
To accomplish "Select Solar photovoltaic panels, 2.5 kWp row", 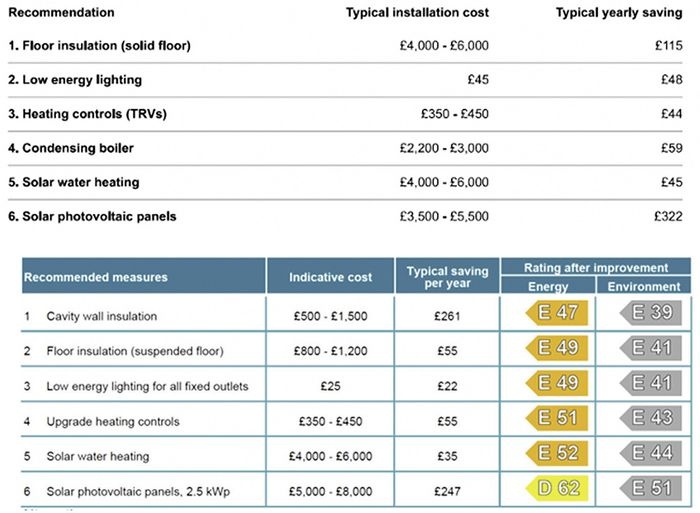I will coord(356,491).
